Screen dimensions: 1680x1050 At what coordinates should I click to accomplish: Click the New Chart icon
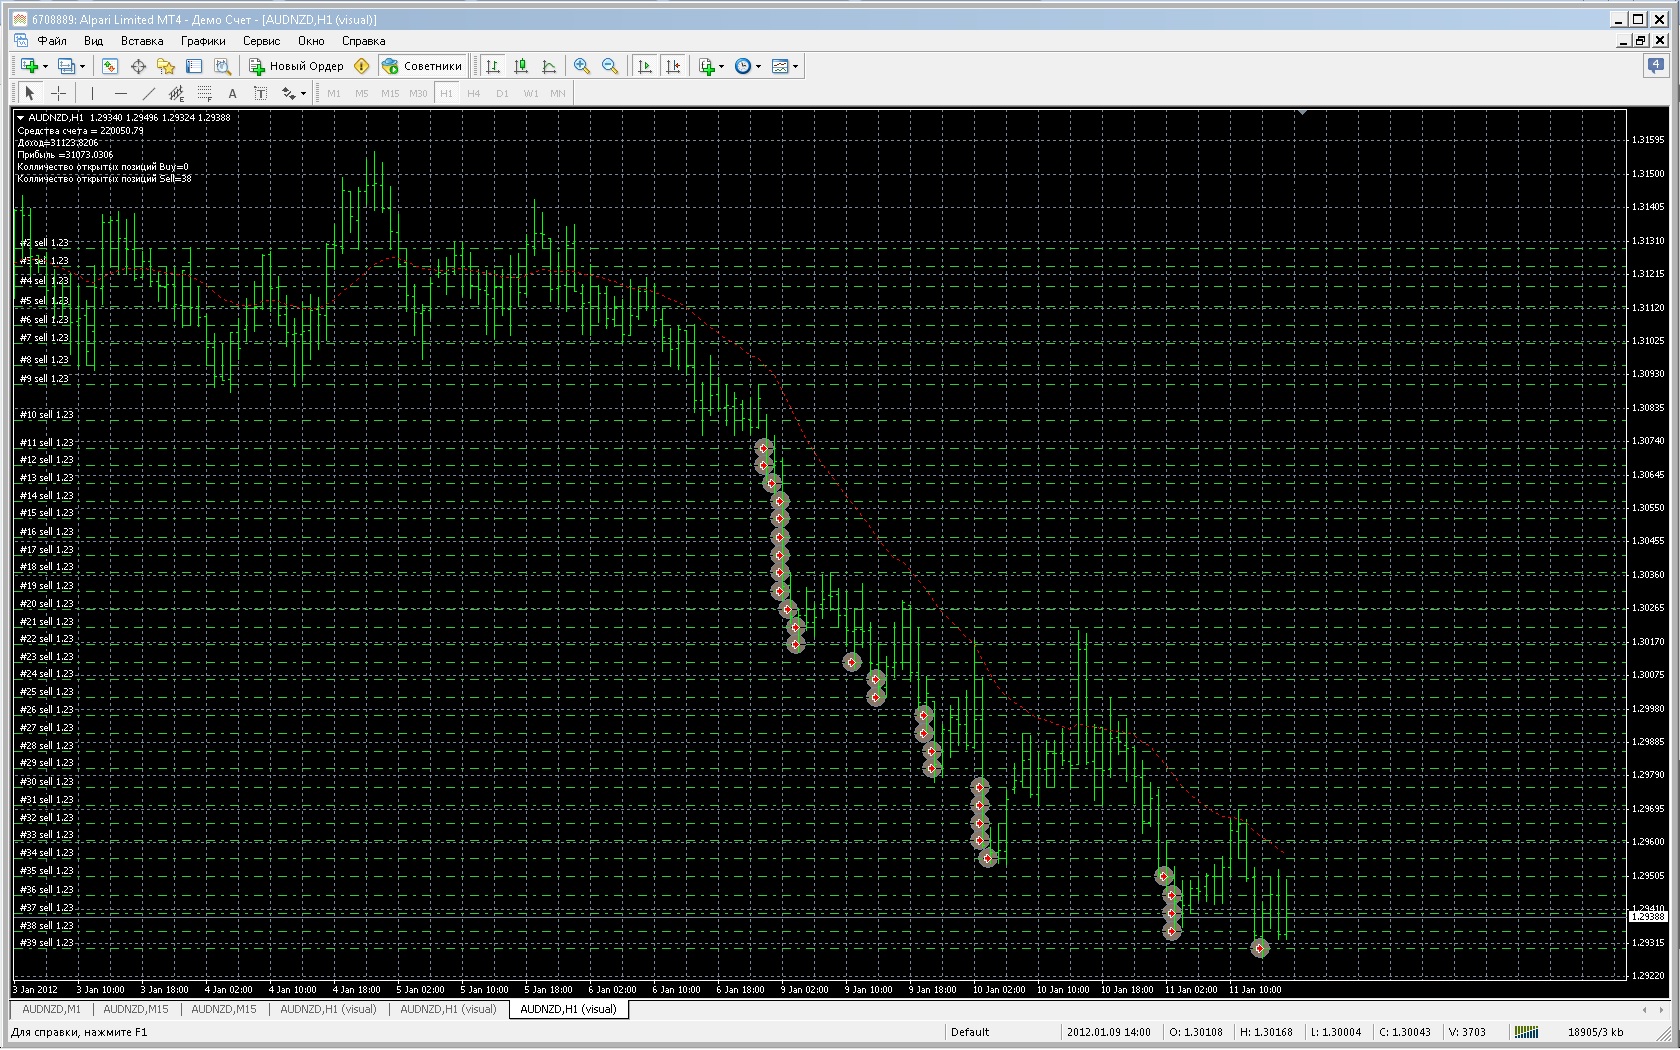click(29, 66)
